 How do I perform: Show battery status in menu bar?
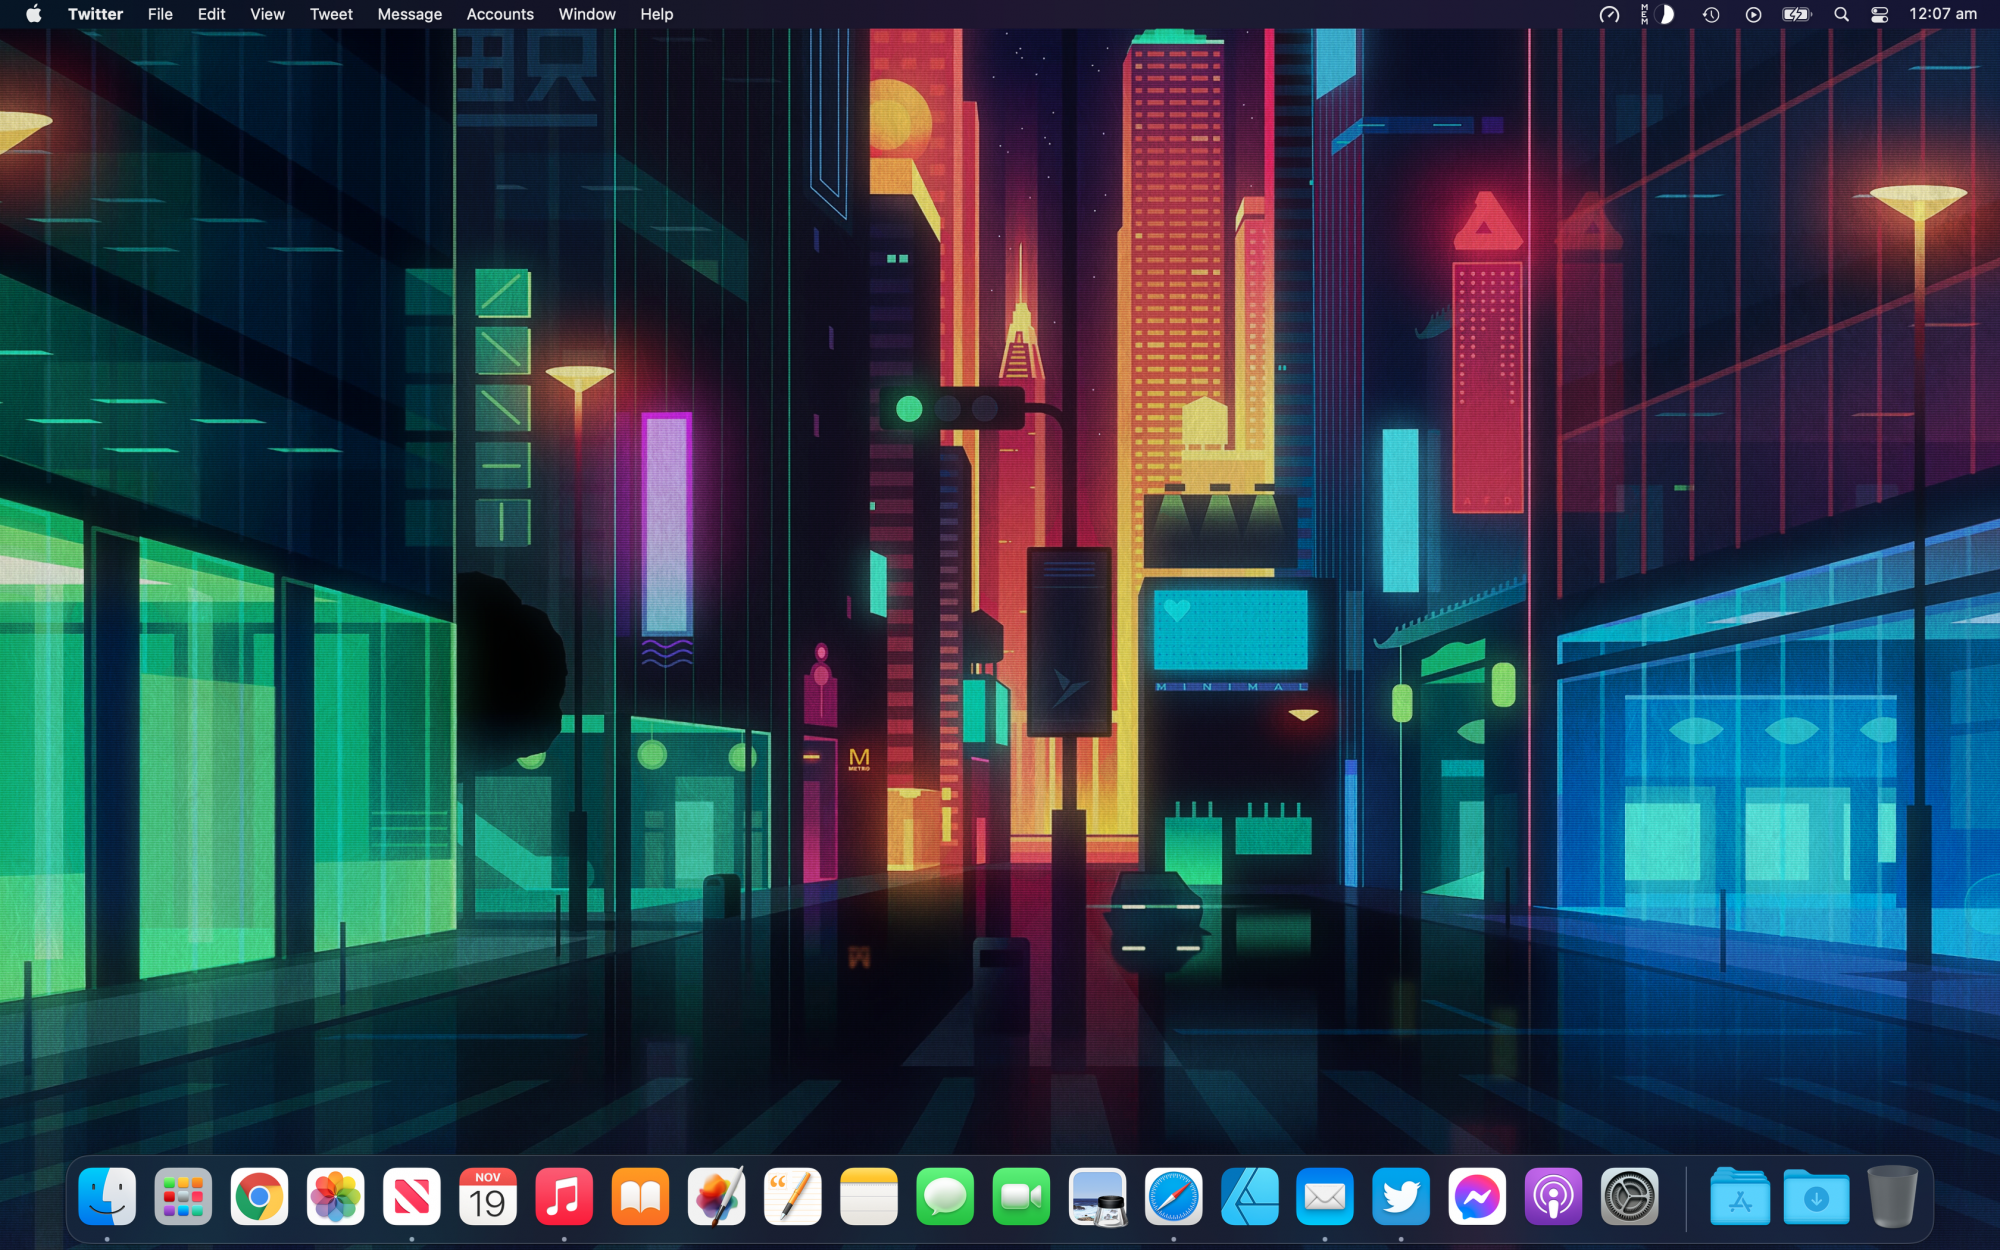[1797, 14]
